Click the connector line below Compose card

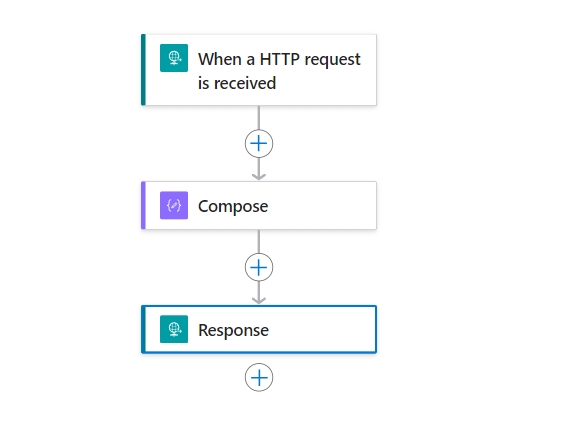pos(259,241)
